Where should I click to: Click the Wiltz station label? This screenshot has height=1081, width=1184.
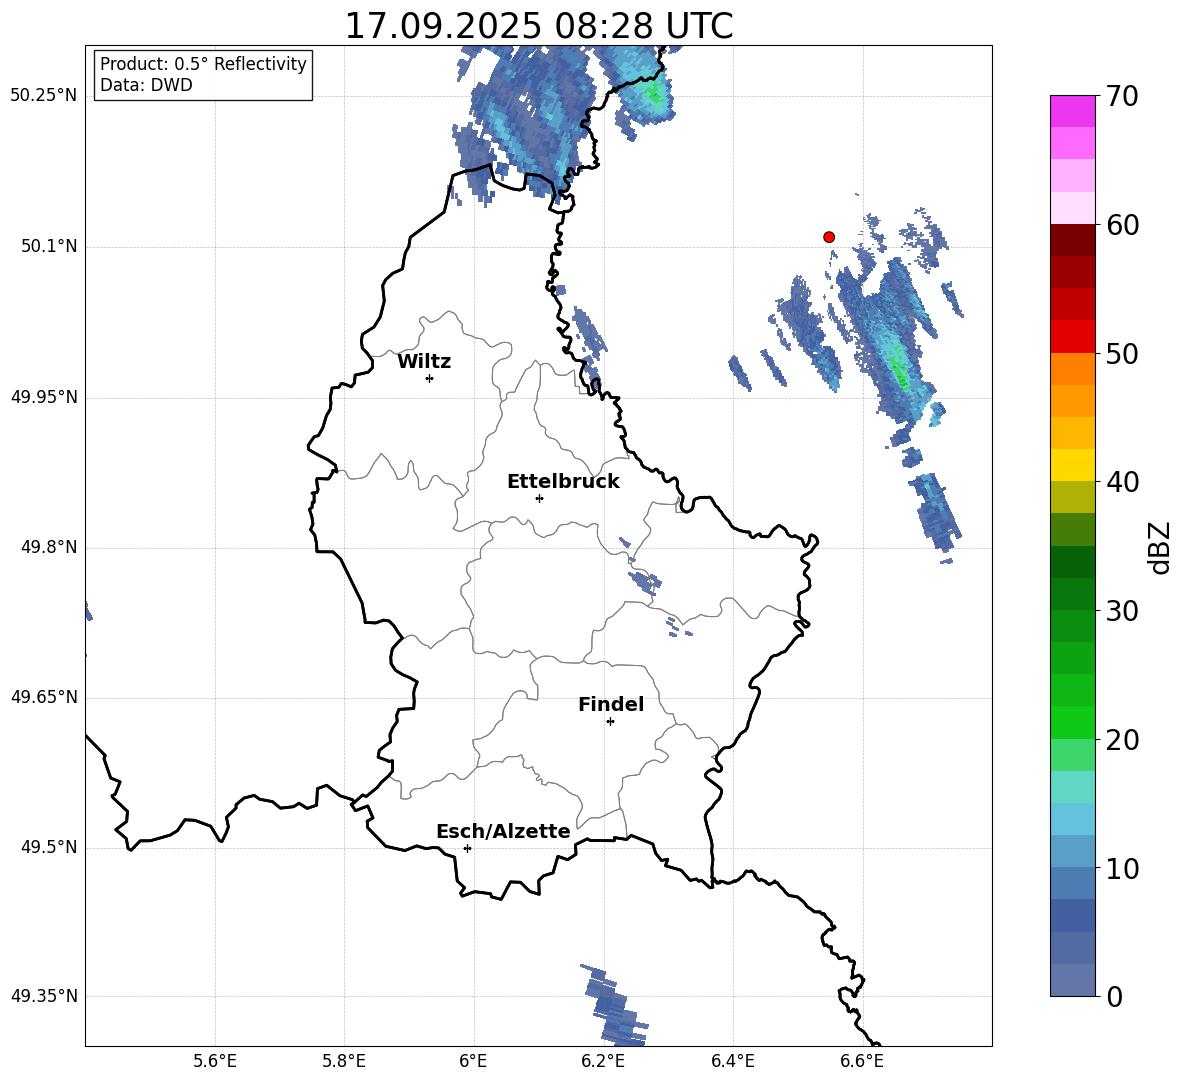424,362
